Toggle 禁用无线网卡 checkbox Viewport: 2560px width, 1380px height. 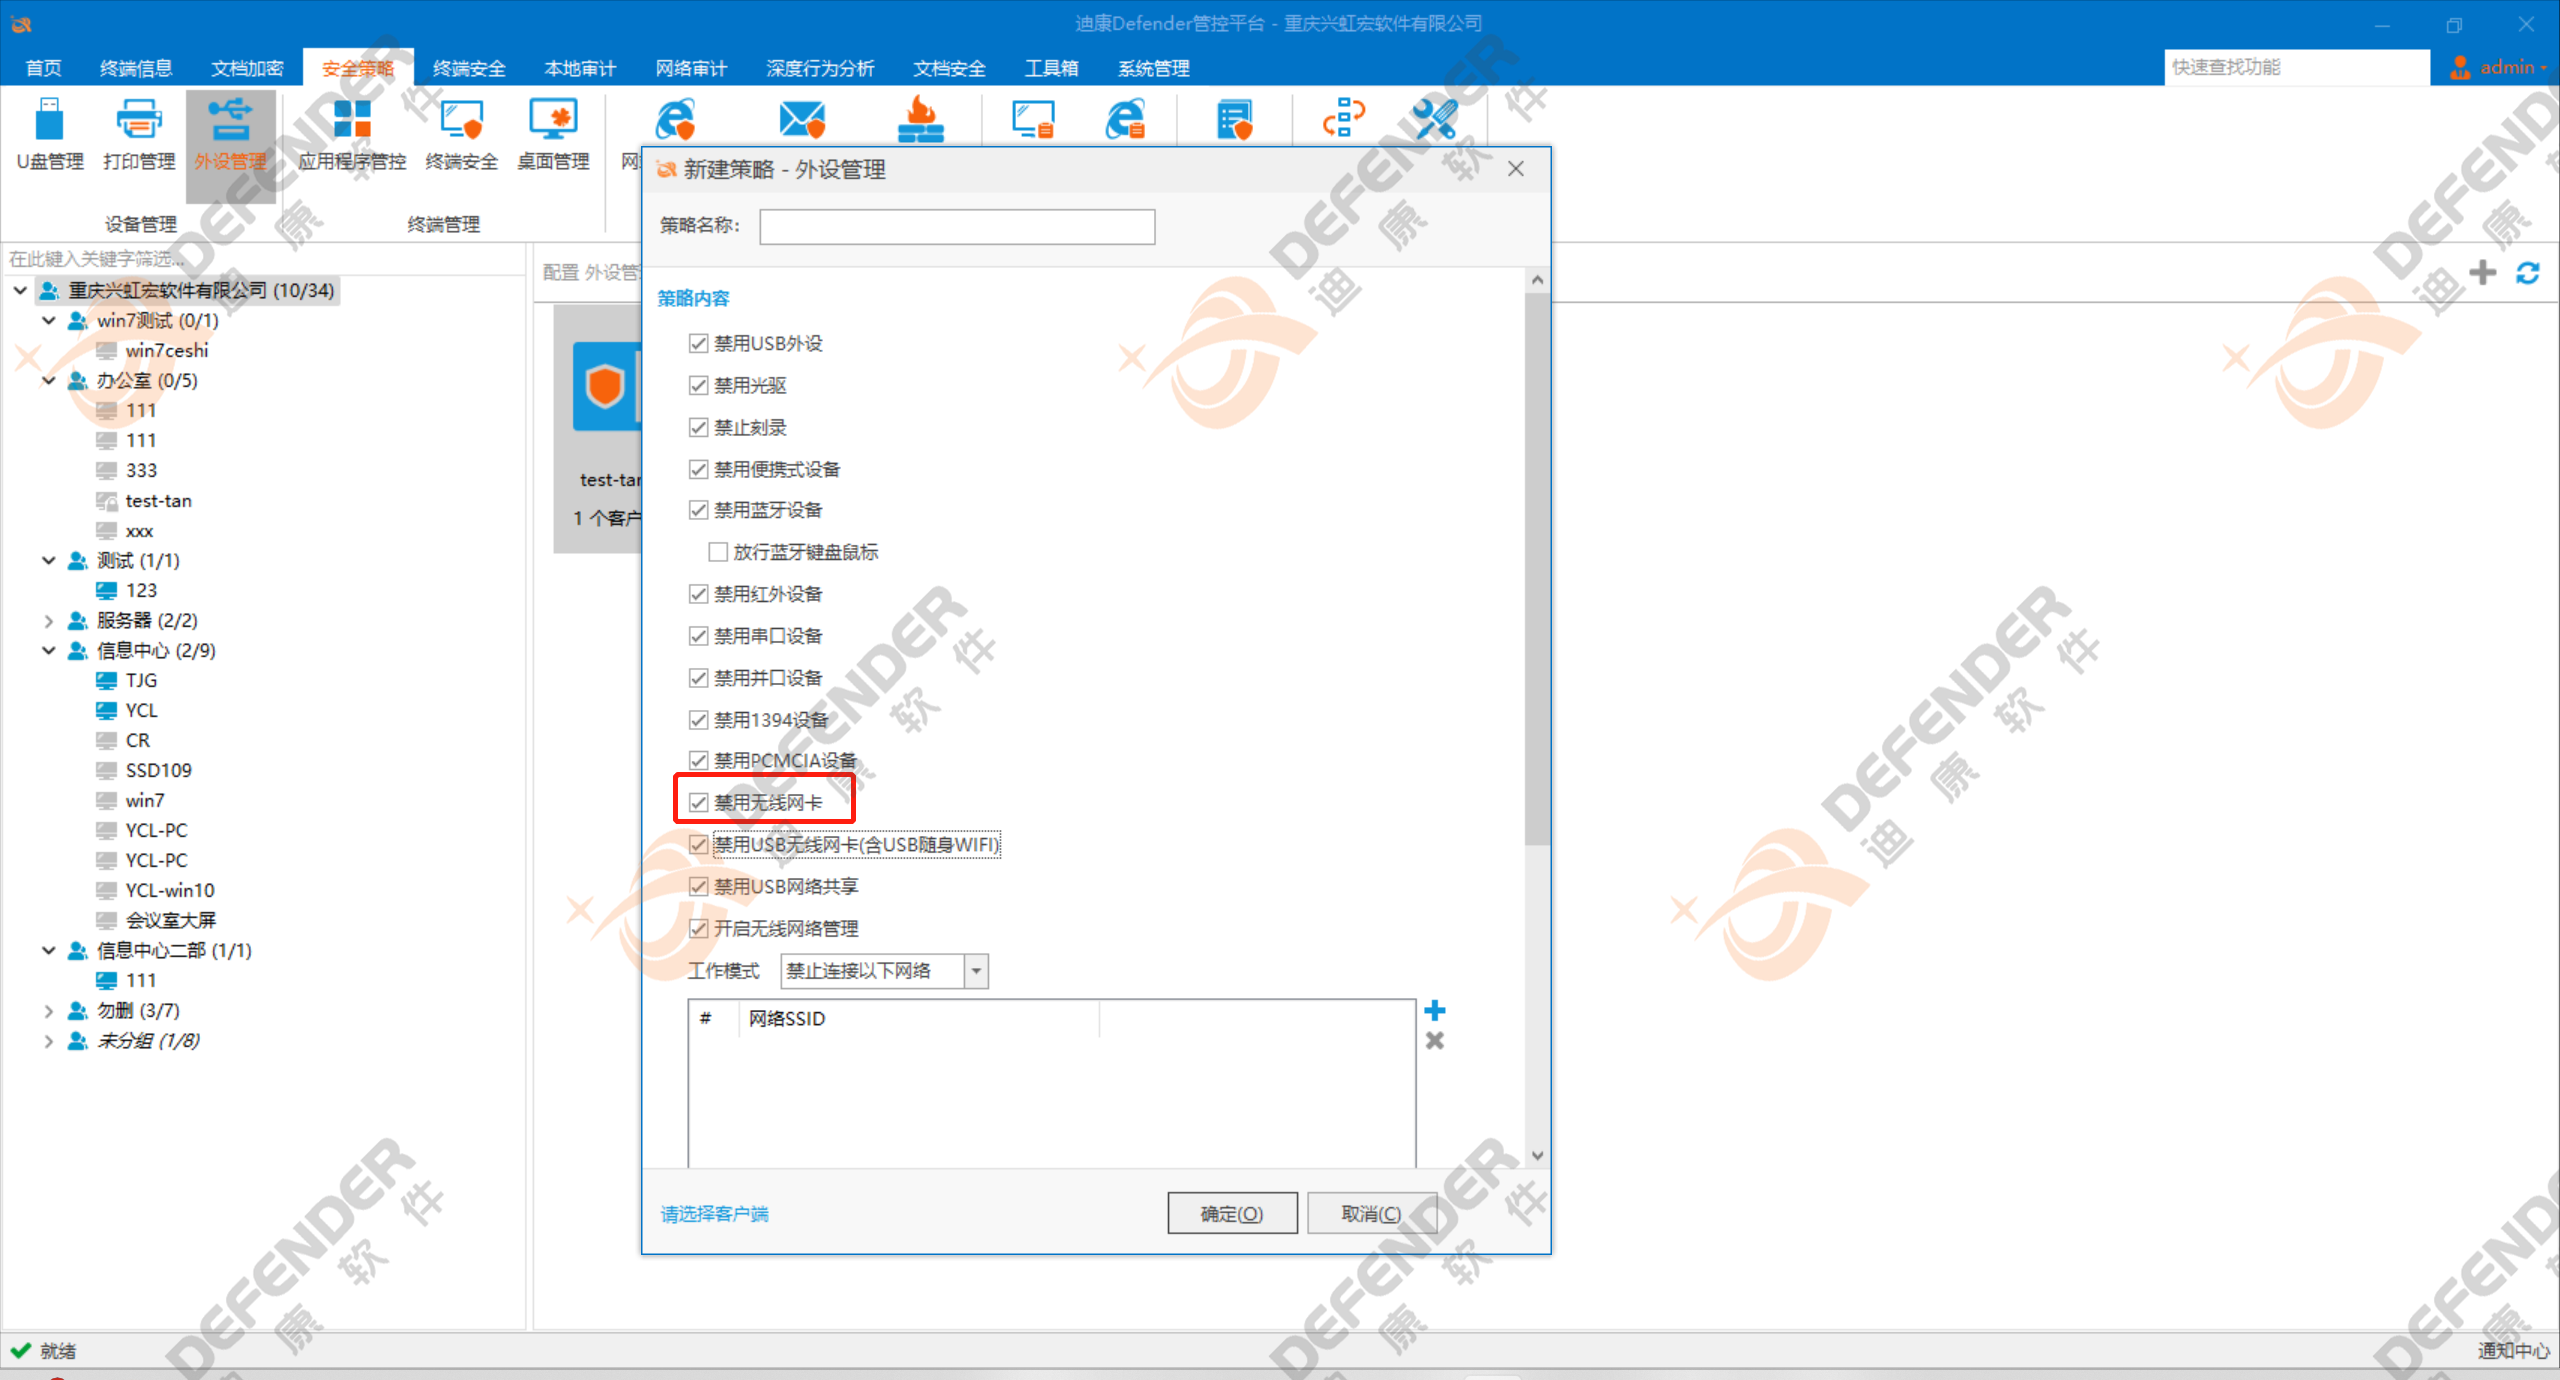click(x=698, y=803)
